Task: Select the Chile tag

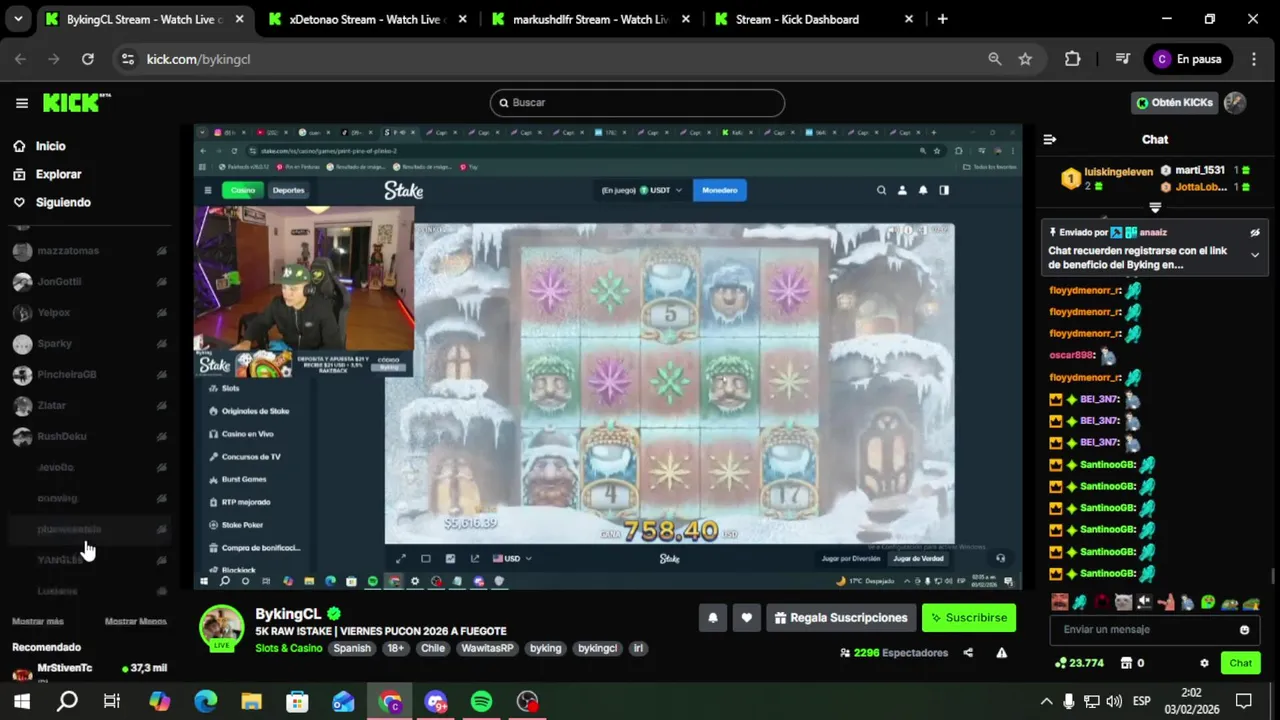Action: (x=433, y=648)
